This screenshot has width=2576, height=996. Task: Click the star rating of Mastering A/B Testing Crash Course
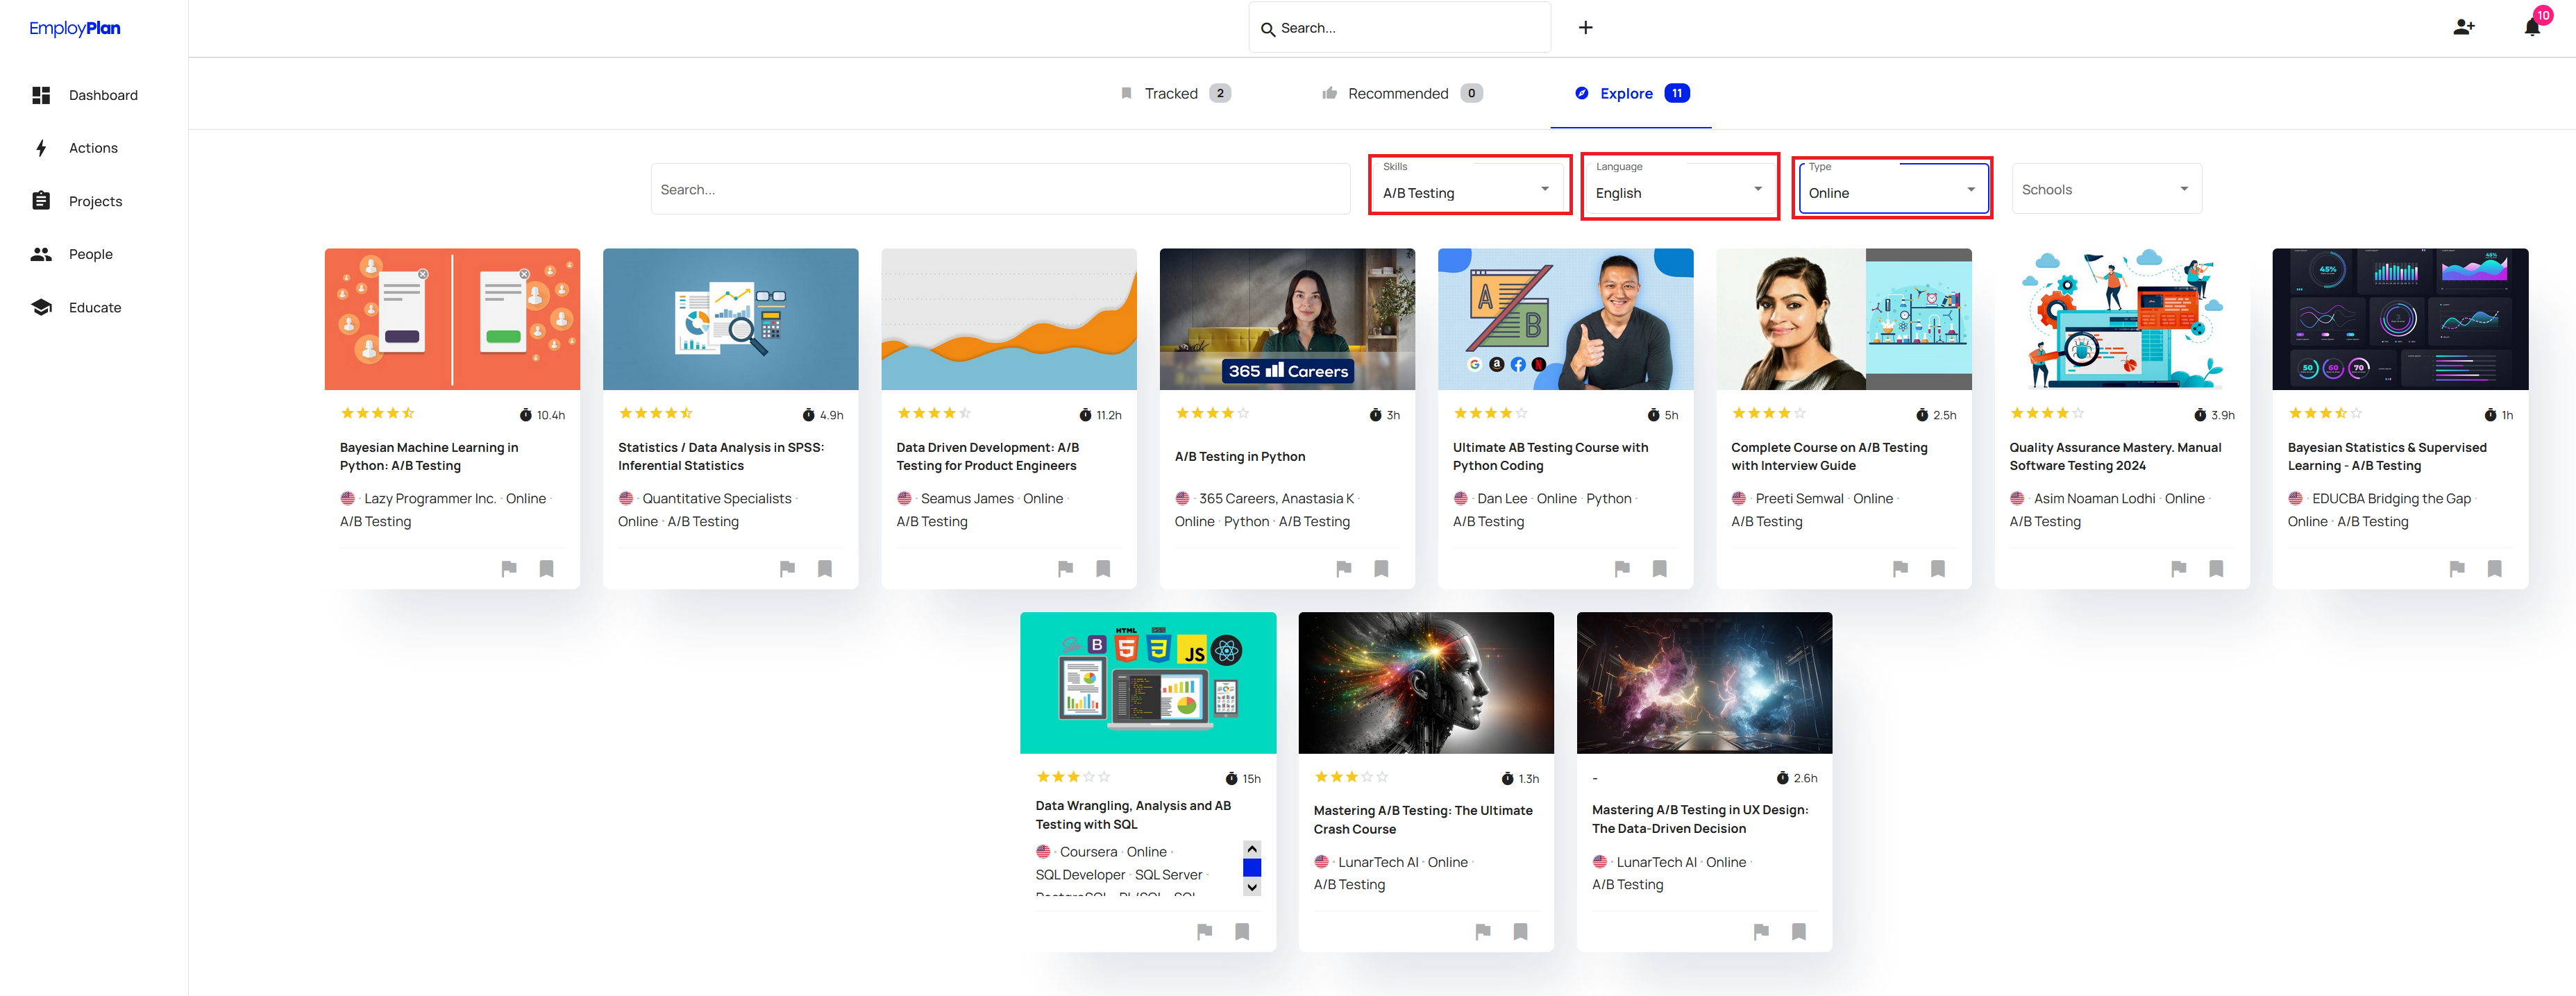1351,777
